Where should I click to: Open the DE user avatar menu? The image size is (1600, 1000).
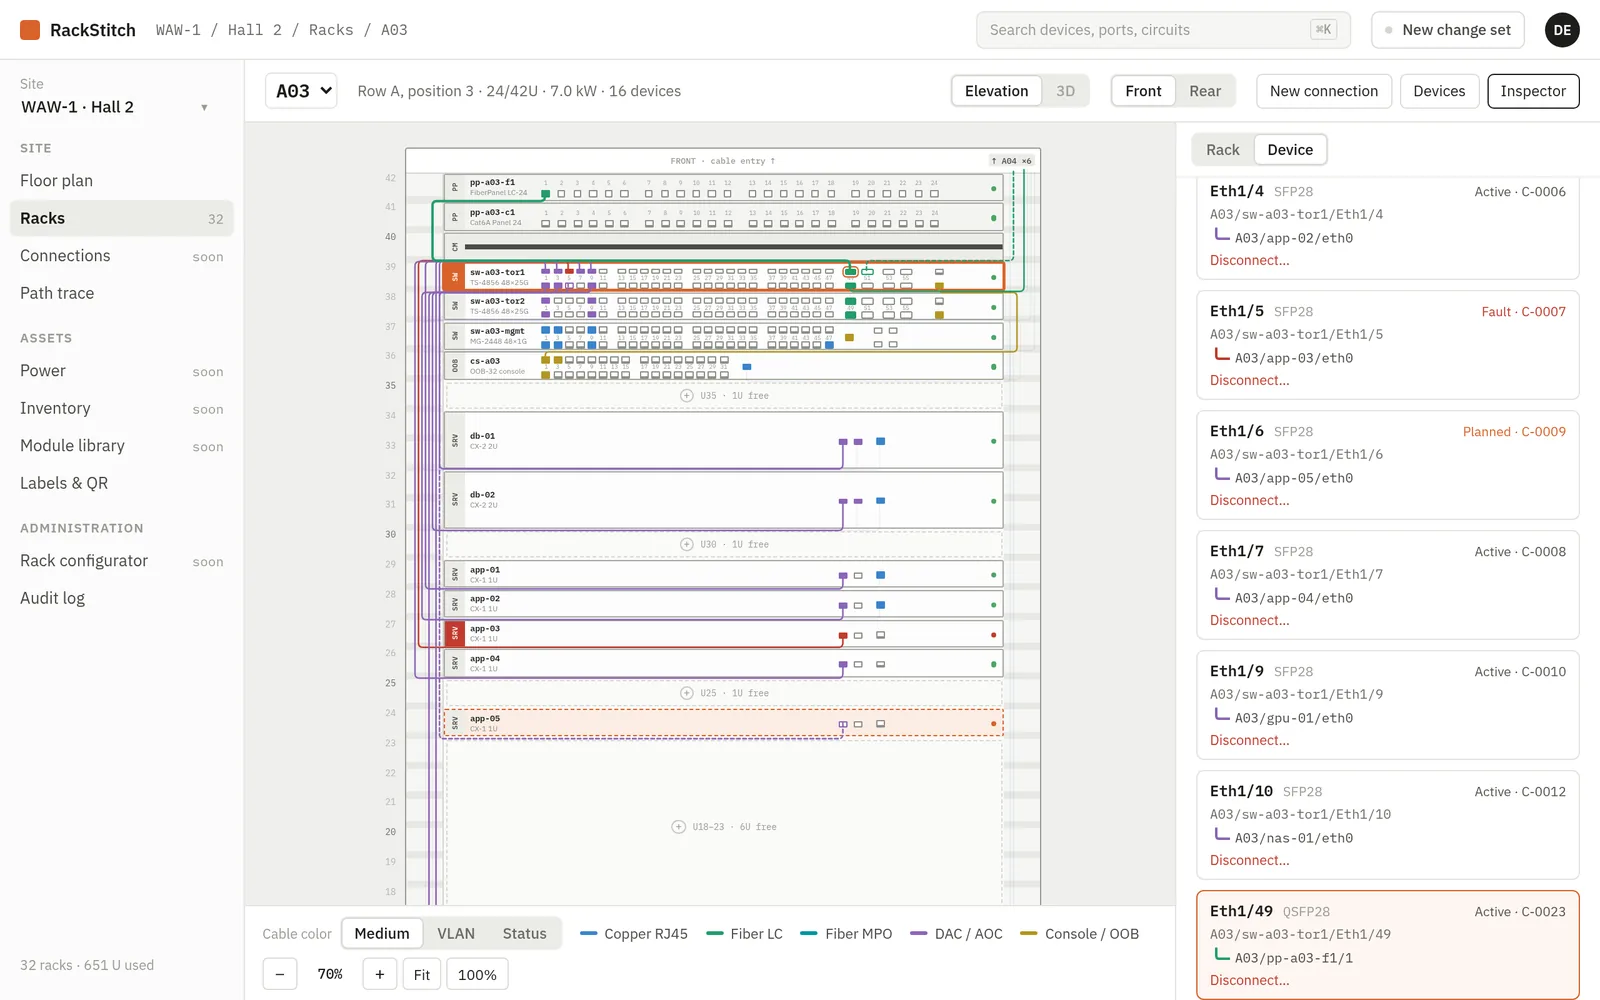tap(1562, 30)
